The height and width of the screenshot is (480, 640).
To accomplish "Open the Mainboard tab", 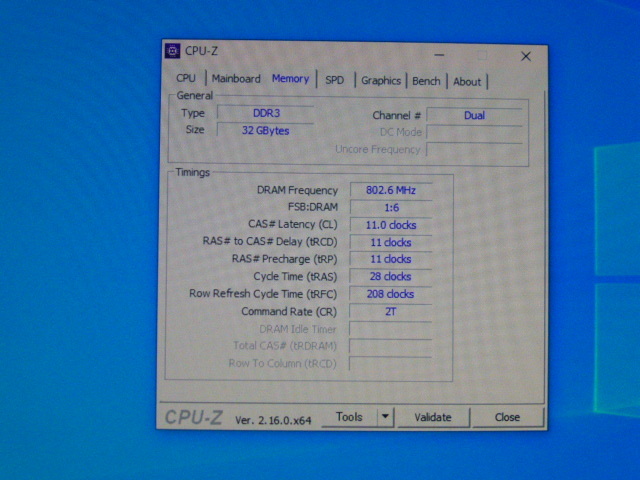I will [x=236, y=79].
